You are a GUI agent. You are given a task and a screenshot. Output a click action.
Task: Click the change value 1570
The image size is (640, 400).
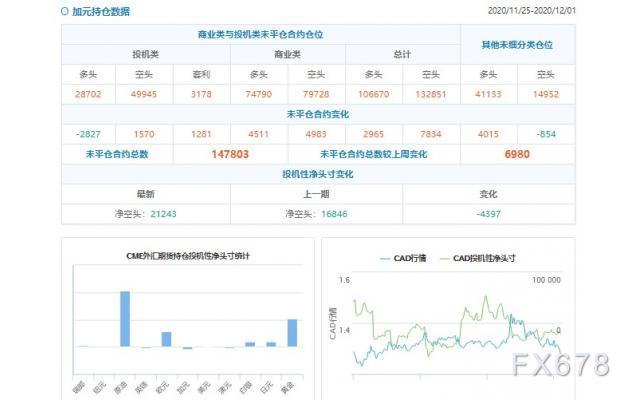144,134
